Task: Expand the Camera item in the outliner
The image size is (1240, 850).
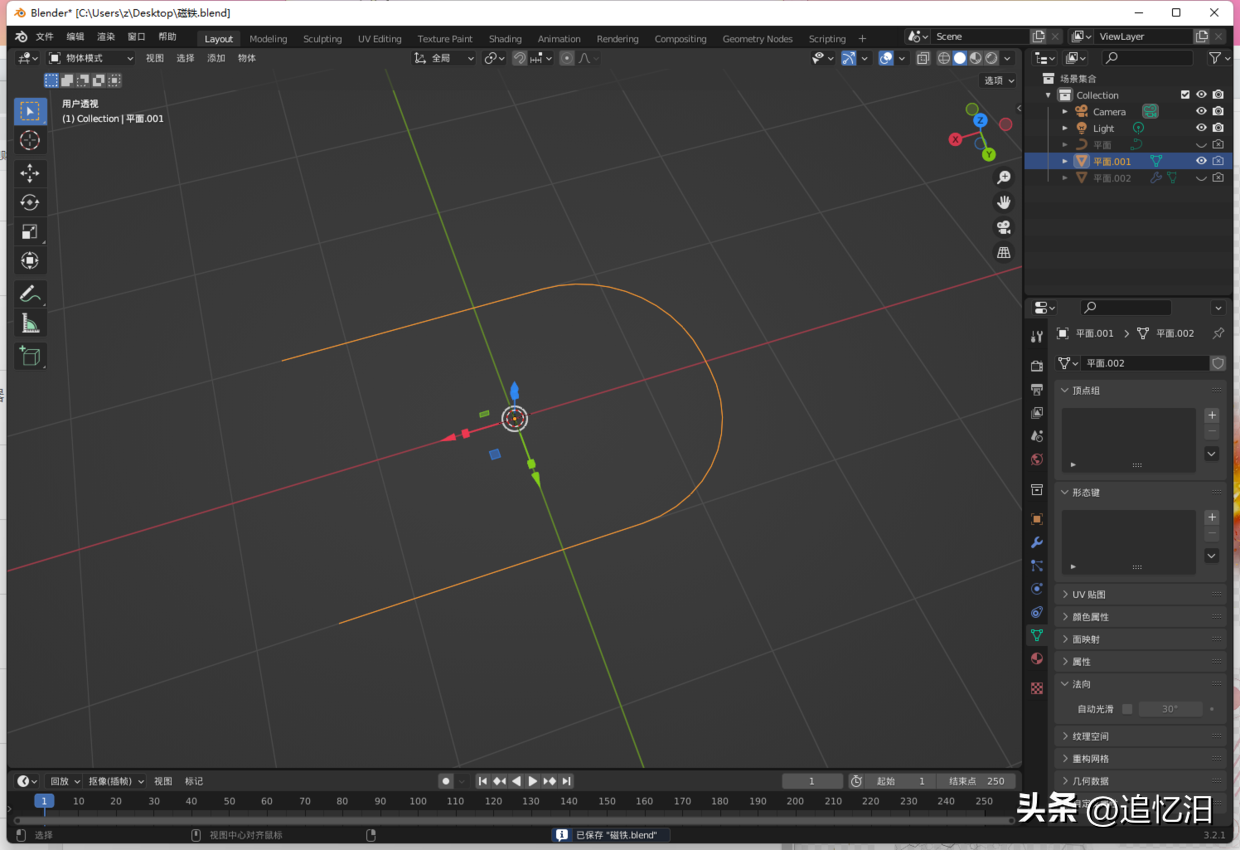Action: click(x=1063, y=111)
